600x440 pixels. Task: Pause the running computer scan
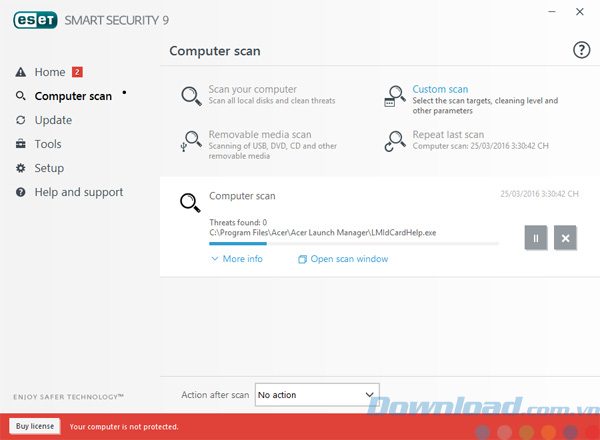(536, 238)
